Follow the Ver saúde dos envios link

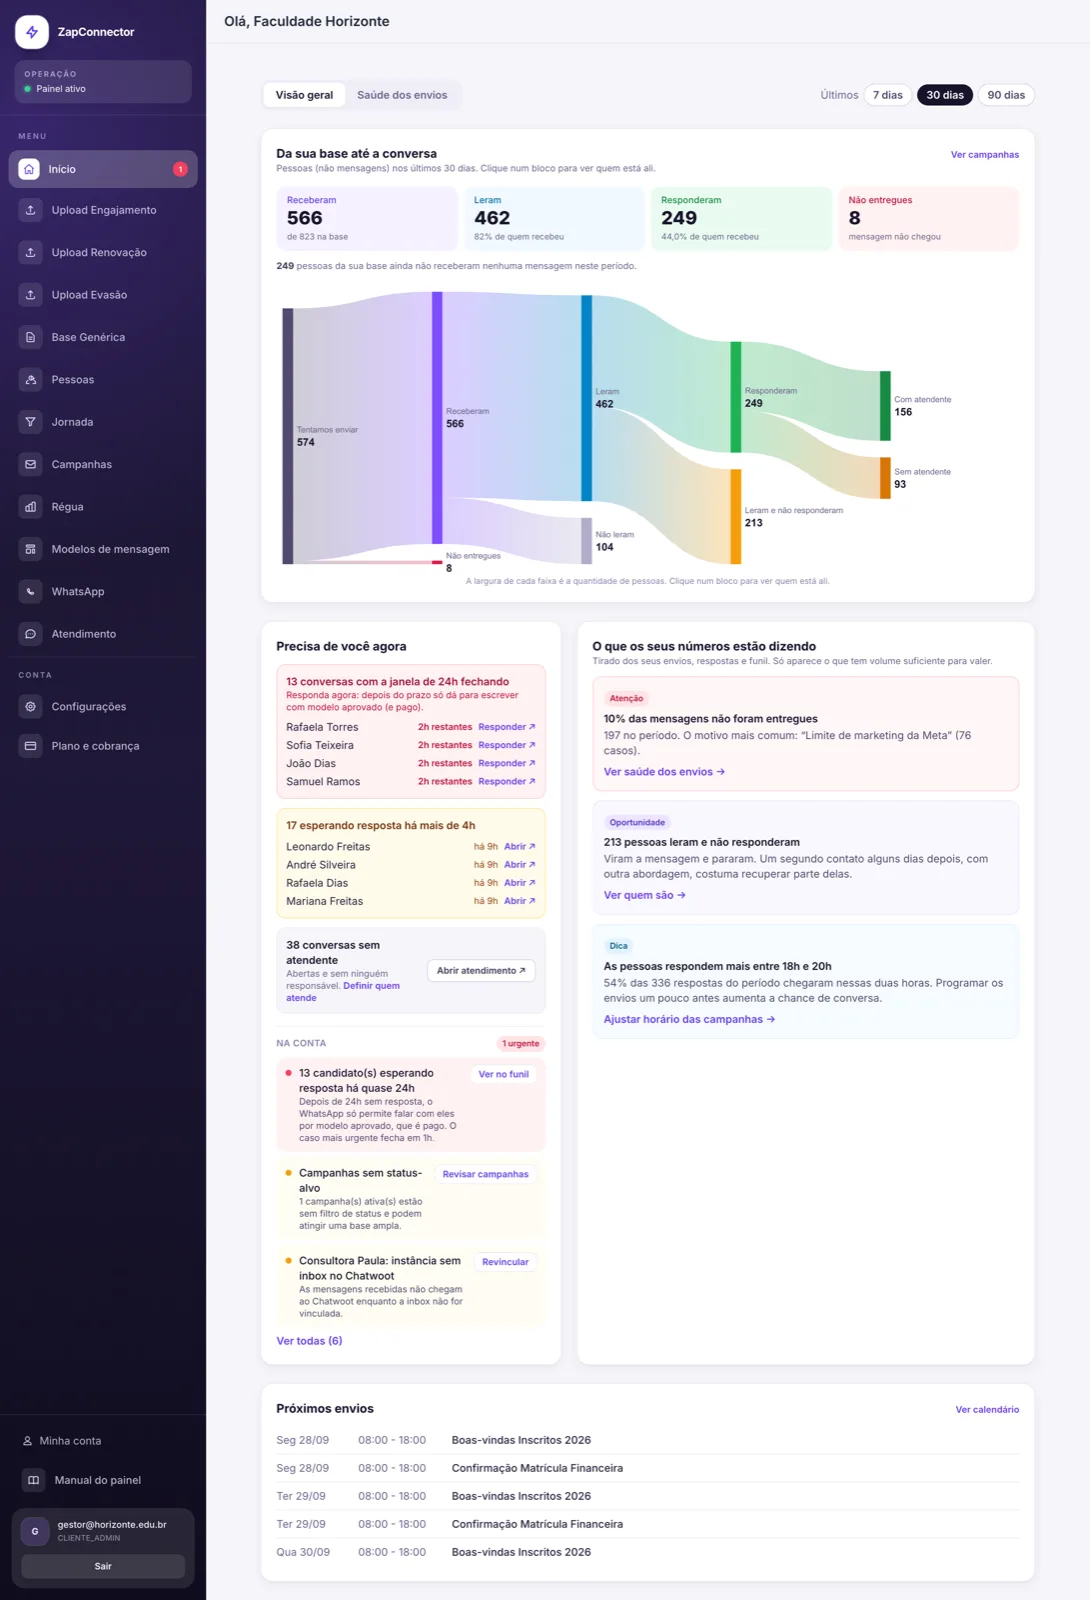click(664, 772)
